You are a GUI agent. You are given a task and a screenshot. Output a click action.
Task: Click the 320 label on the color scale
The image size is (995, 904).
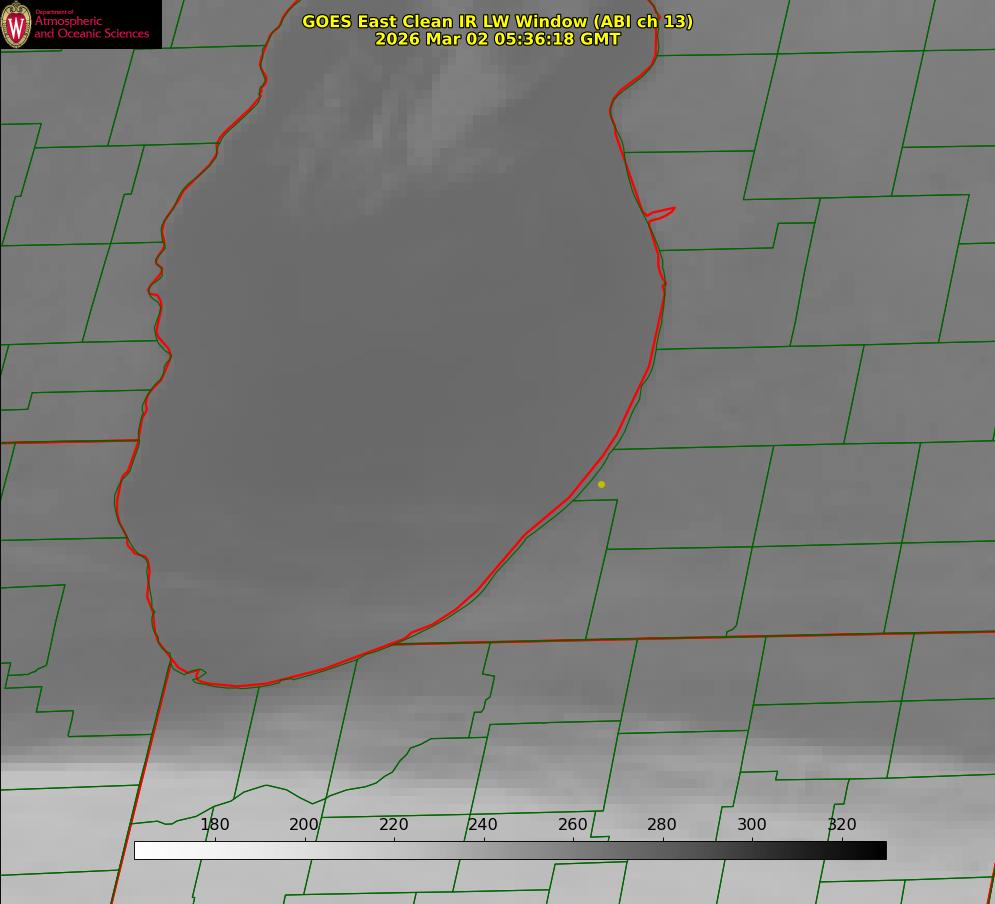point(842,824)
